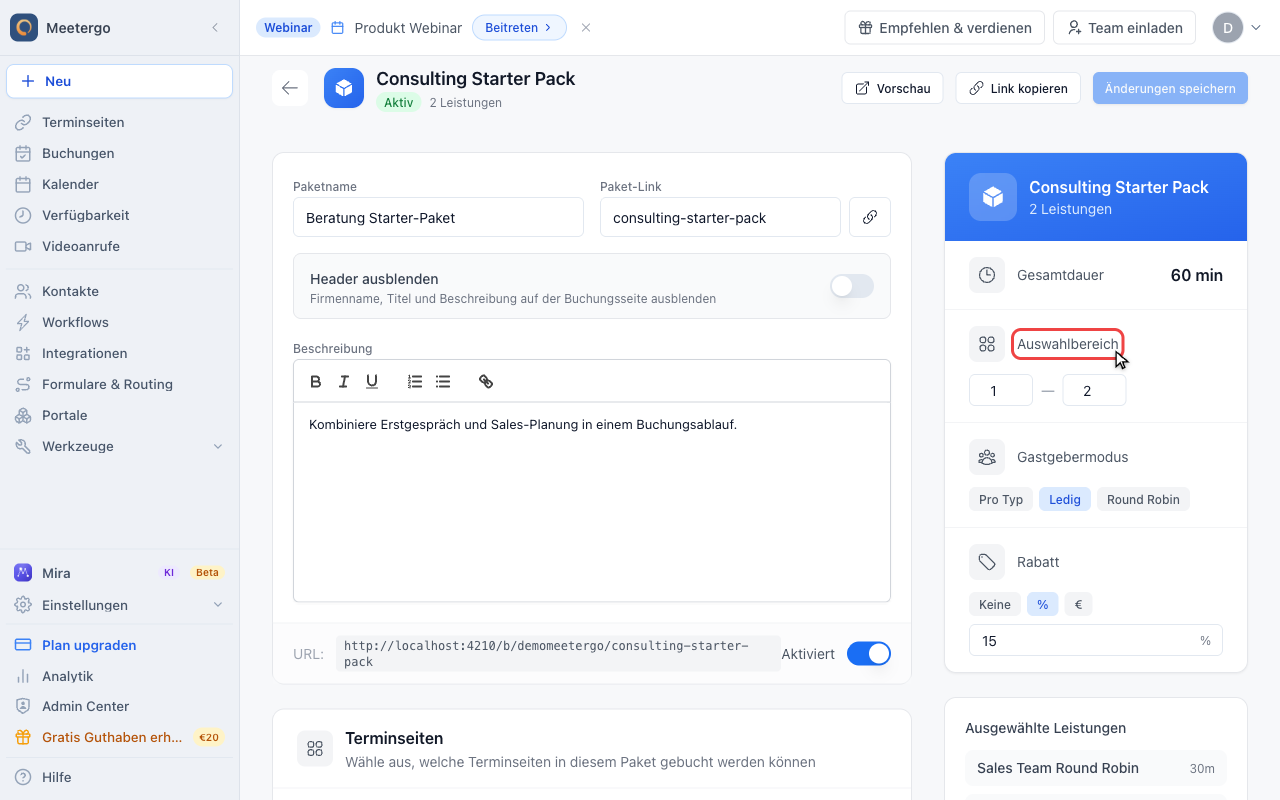Click Änderungen speichern button
This screenshot has height=800, width=1280.
click(x=1170, y=88)
